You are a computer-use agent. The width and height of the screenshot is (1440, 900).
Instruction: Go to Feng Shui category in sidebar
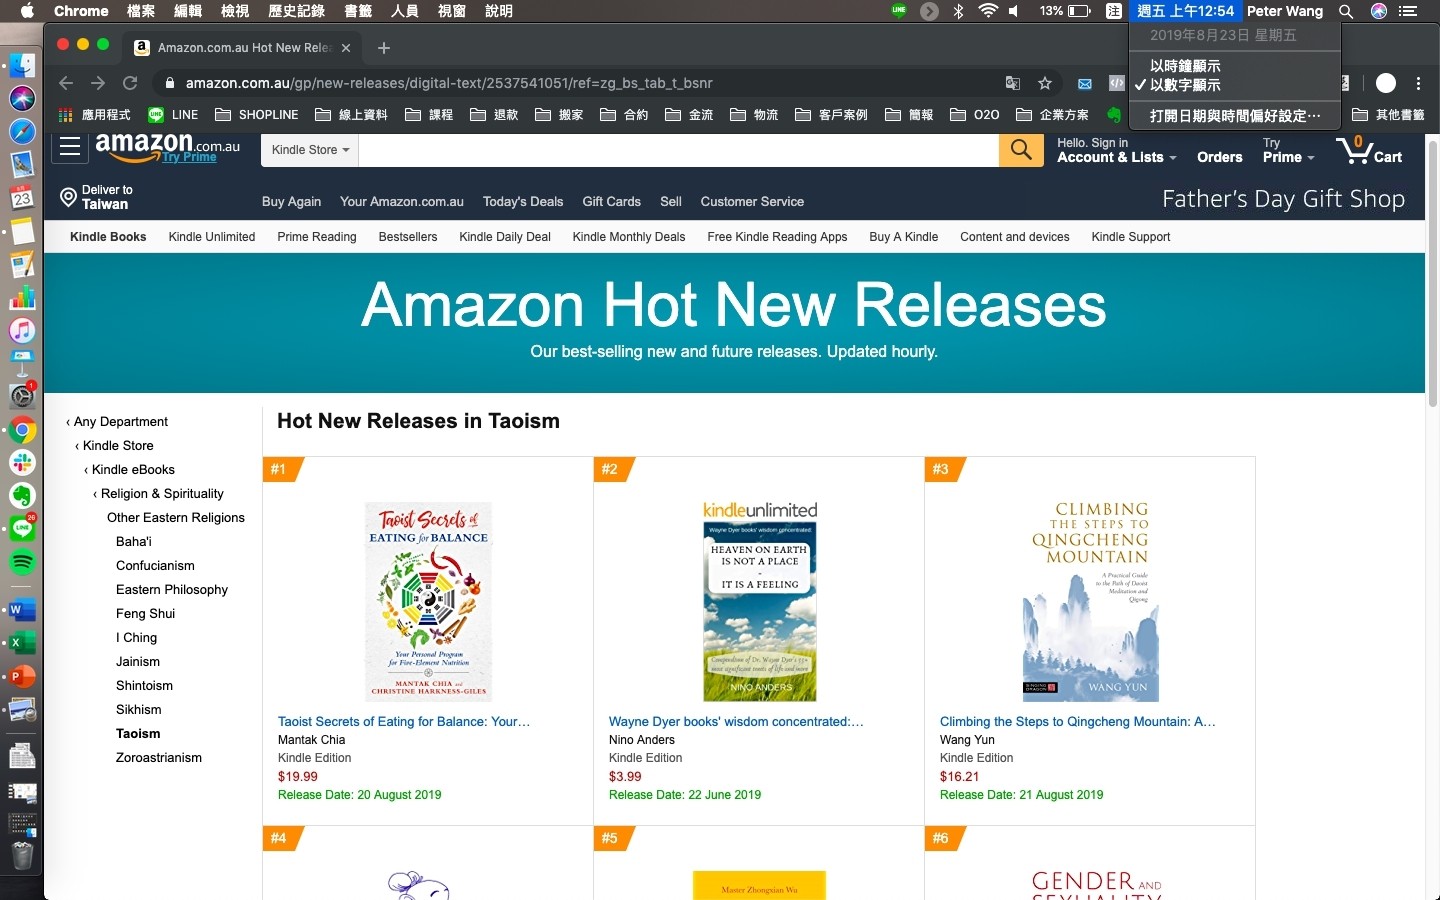click(145, 614)
